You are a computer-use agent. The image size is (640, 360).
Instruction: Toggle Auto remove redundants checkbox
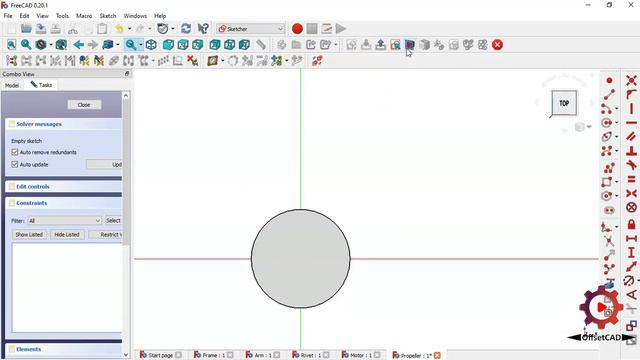15,152
